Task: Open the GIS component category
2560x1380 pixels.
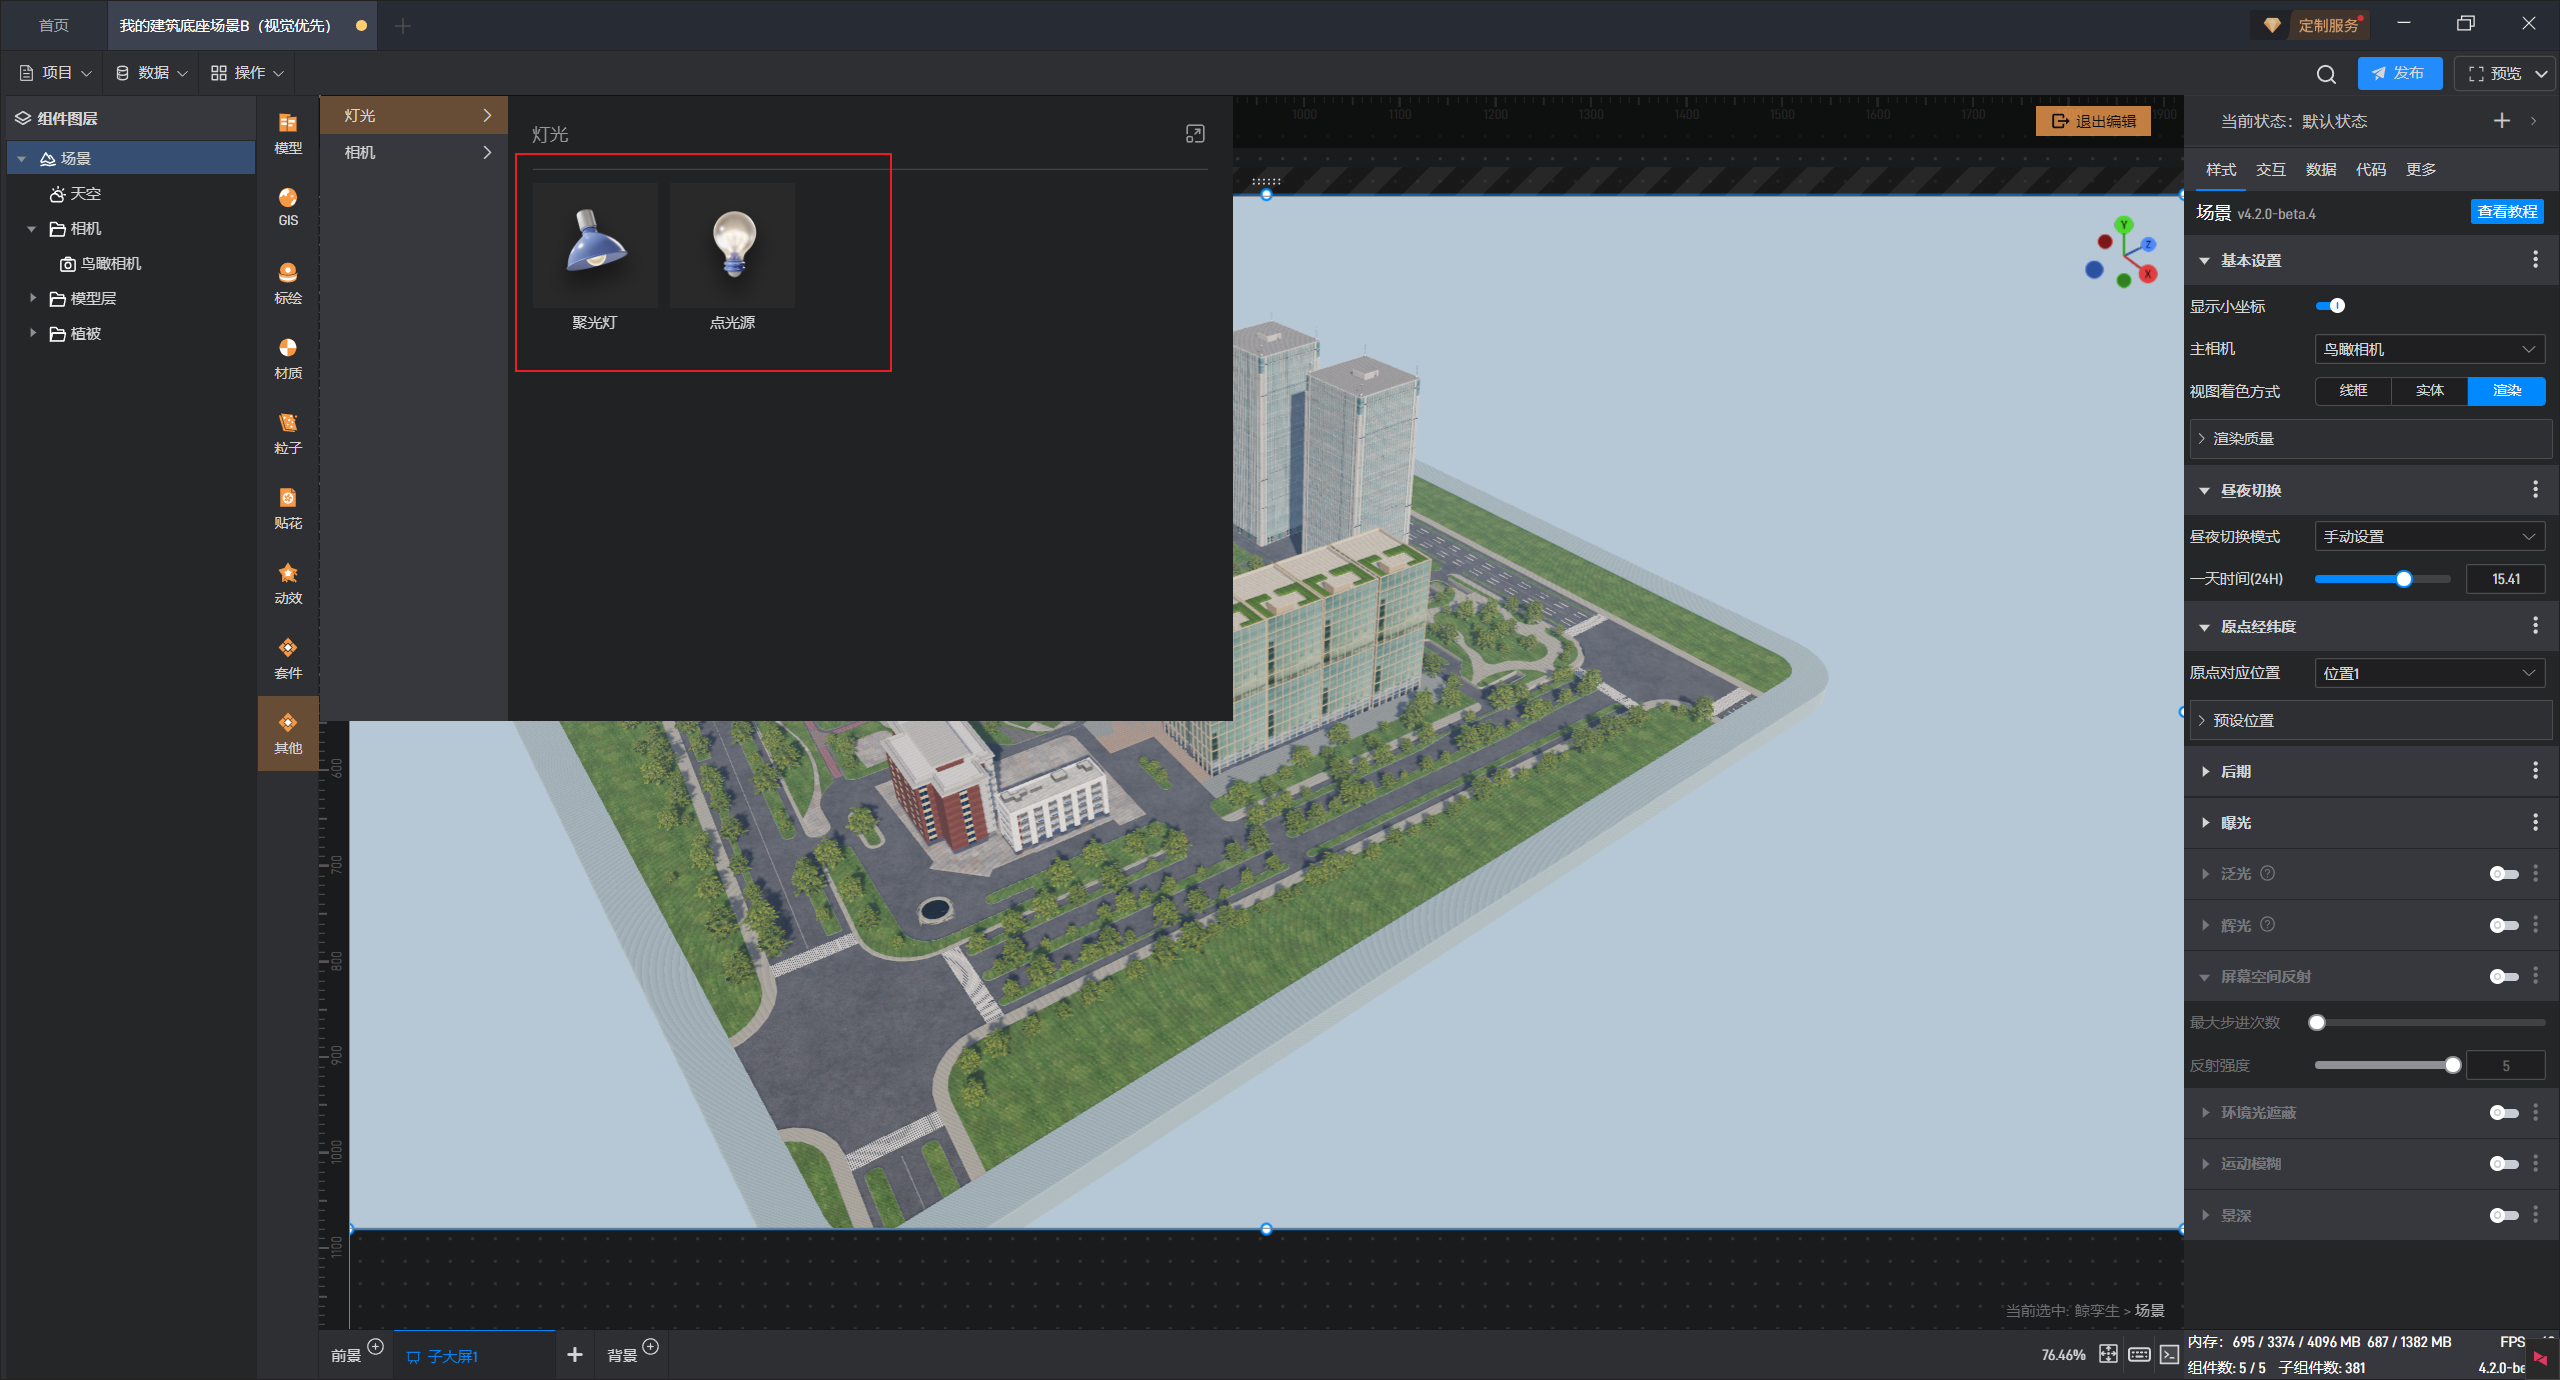Action: pyautogui.click(x=288, y=206)
